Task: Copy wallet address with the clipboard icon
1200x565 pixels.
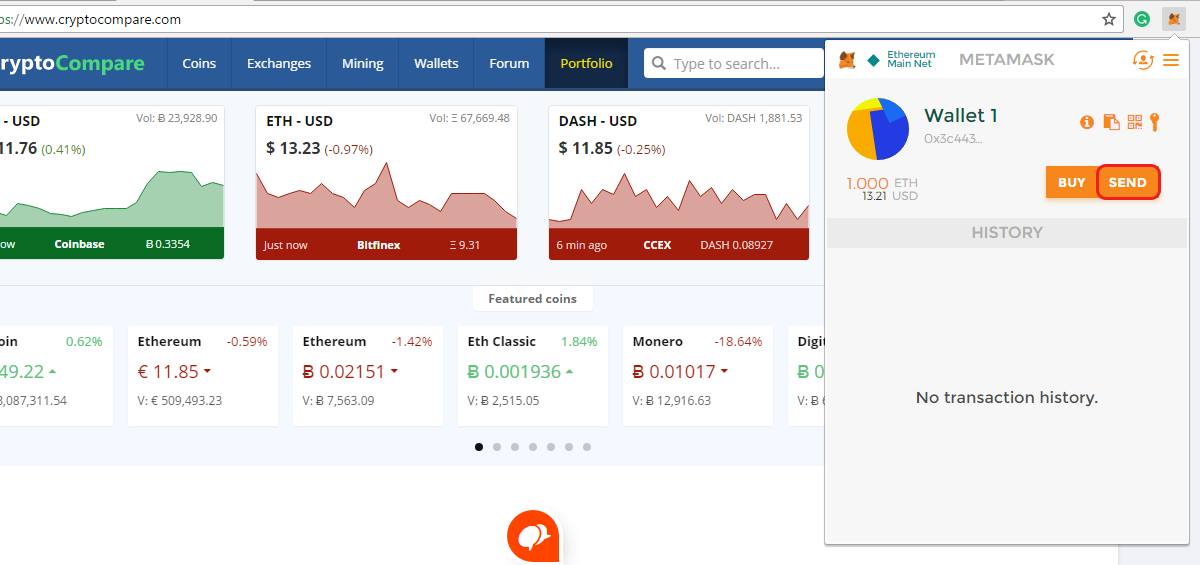Action: (1111, 122)
